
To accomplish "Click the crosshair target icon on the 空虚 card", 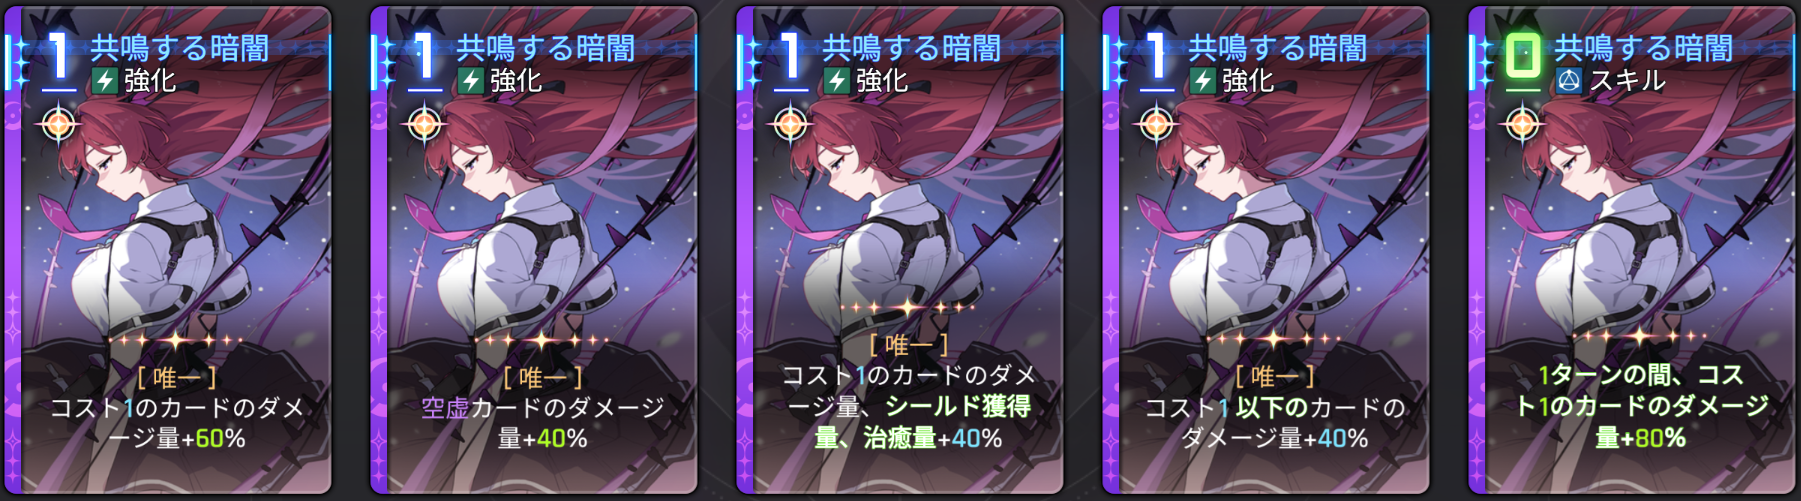I will pos(424,125).
